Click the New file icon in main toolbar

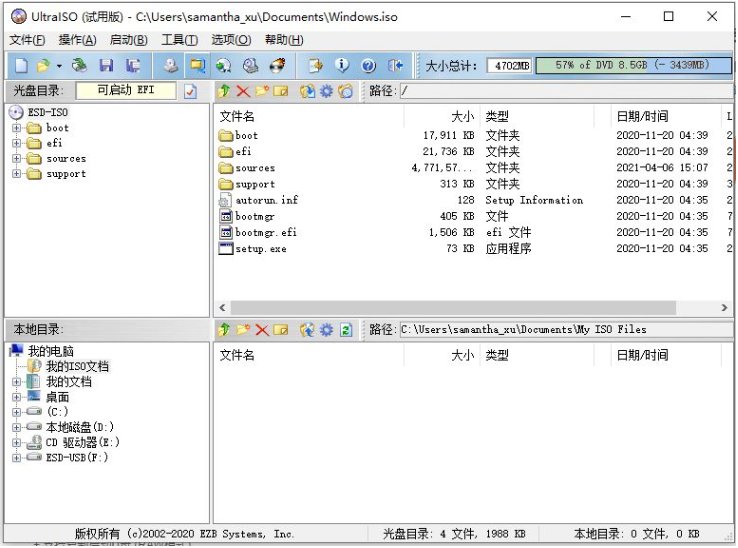point(20,65)
